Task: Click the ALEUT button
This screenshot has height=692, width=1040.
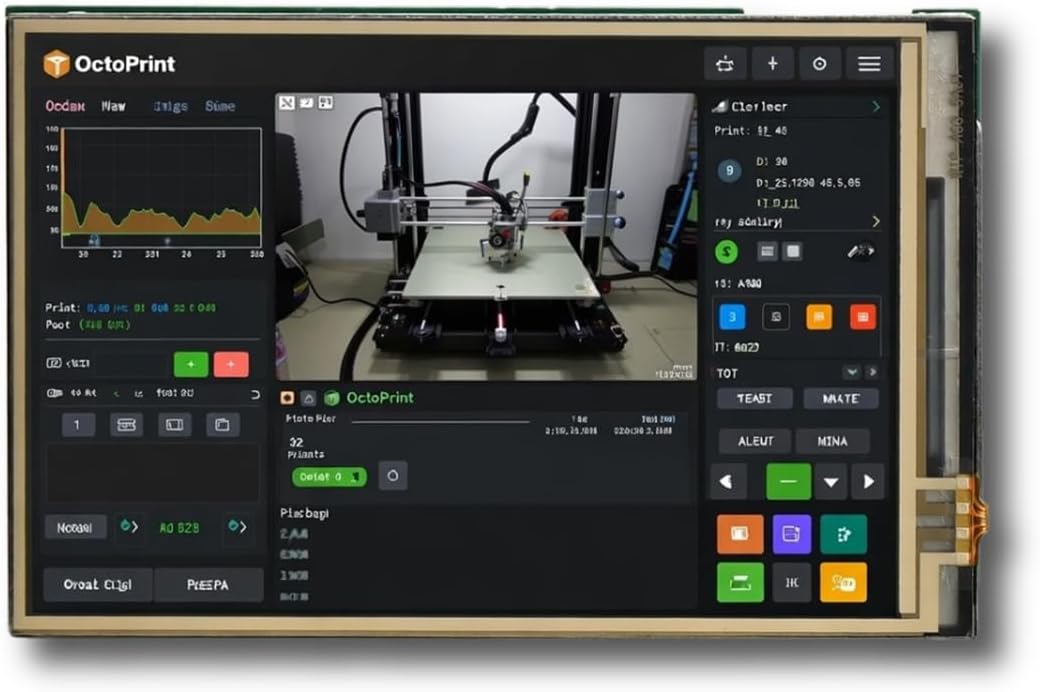Action: [756, 441]
